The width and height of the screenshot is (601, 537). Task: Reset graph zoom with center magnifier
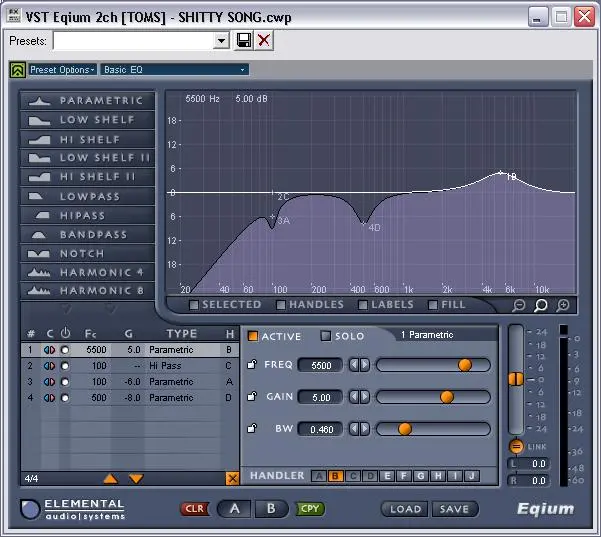pyautogui.click(x=540, y=305)
